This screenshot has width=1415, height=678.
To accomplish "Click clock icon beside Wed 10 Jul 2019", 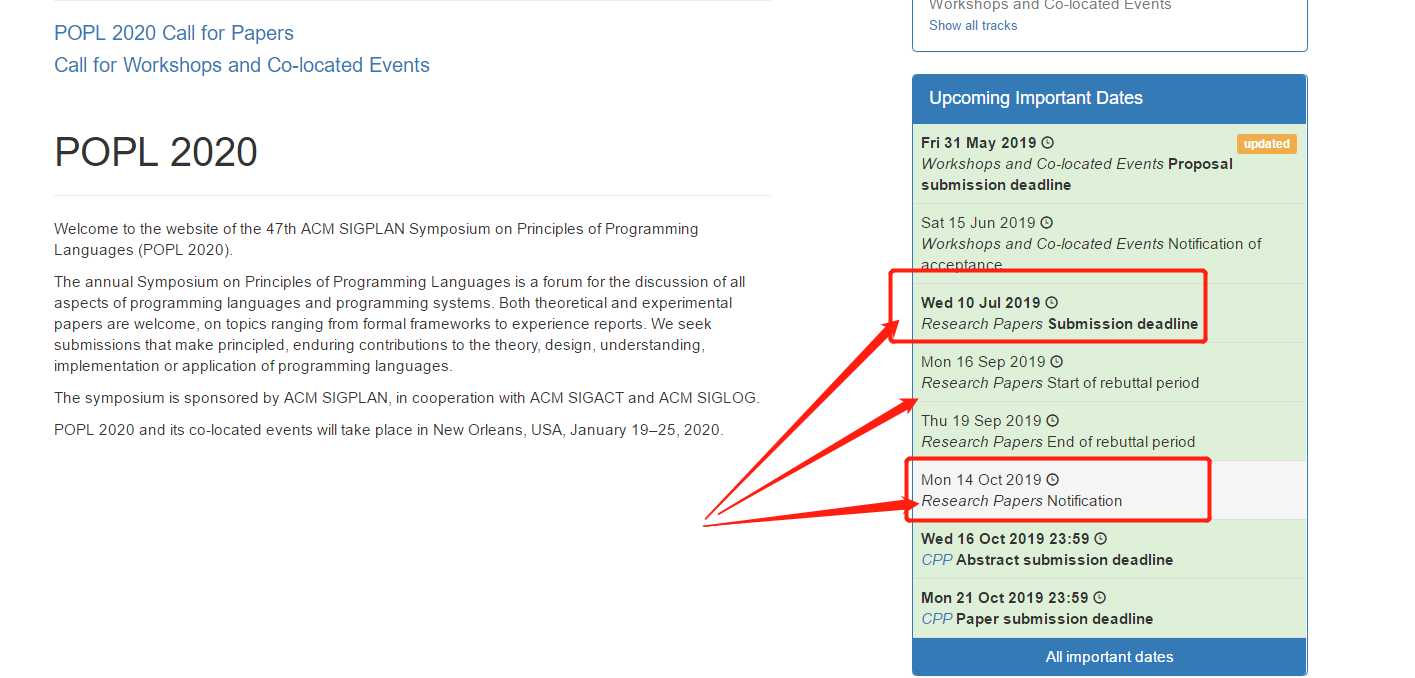I will click(1051, 302).
